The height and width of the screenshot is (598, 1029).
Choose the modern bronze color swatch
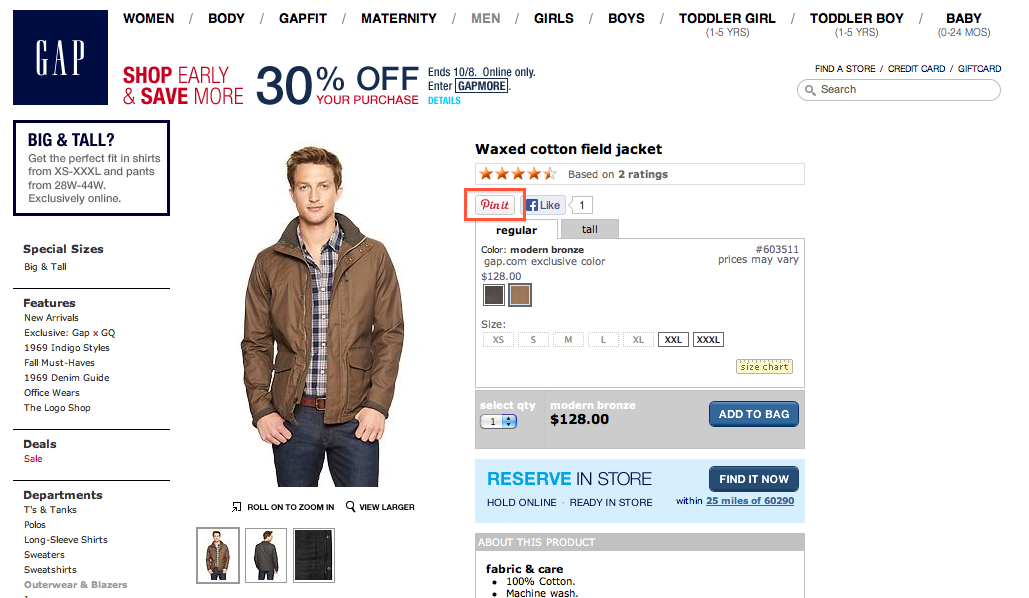point(520,295)
